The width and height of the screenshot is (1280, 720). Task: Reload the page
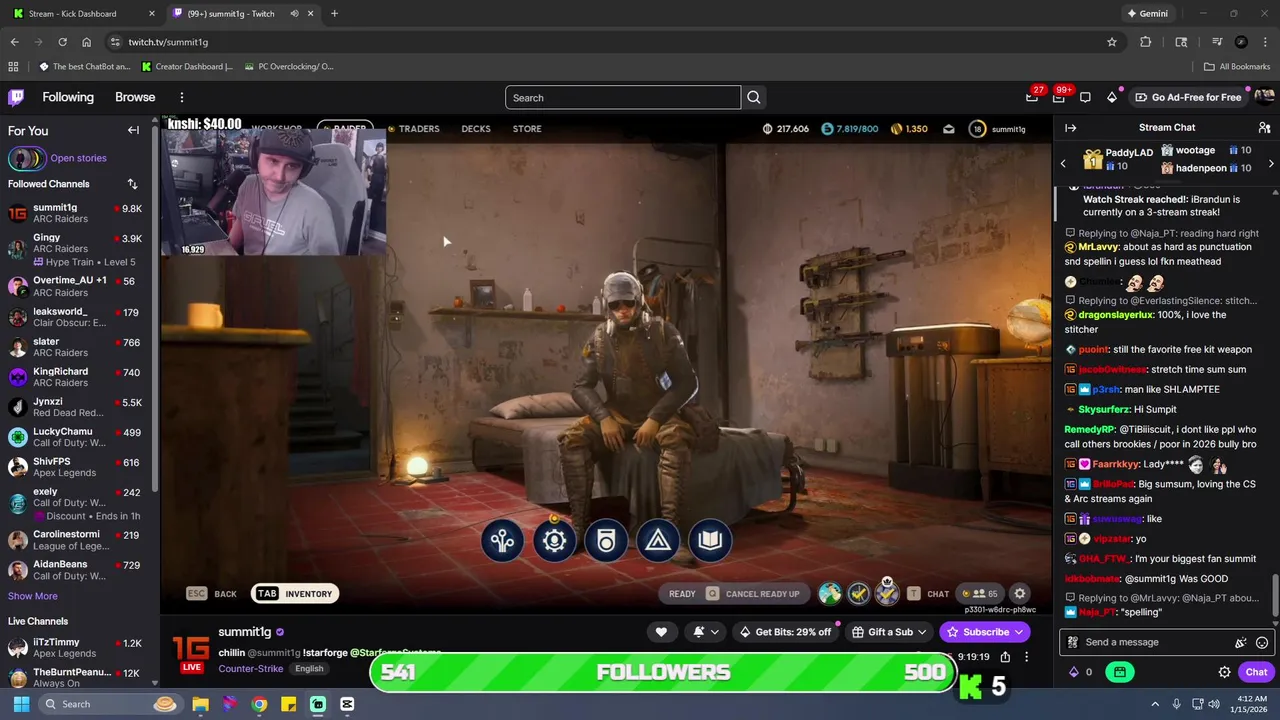[x=62, y=42]
